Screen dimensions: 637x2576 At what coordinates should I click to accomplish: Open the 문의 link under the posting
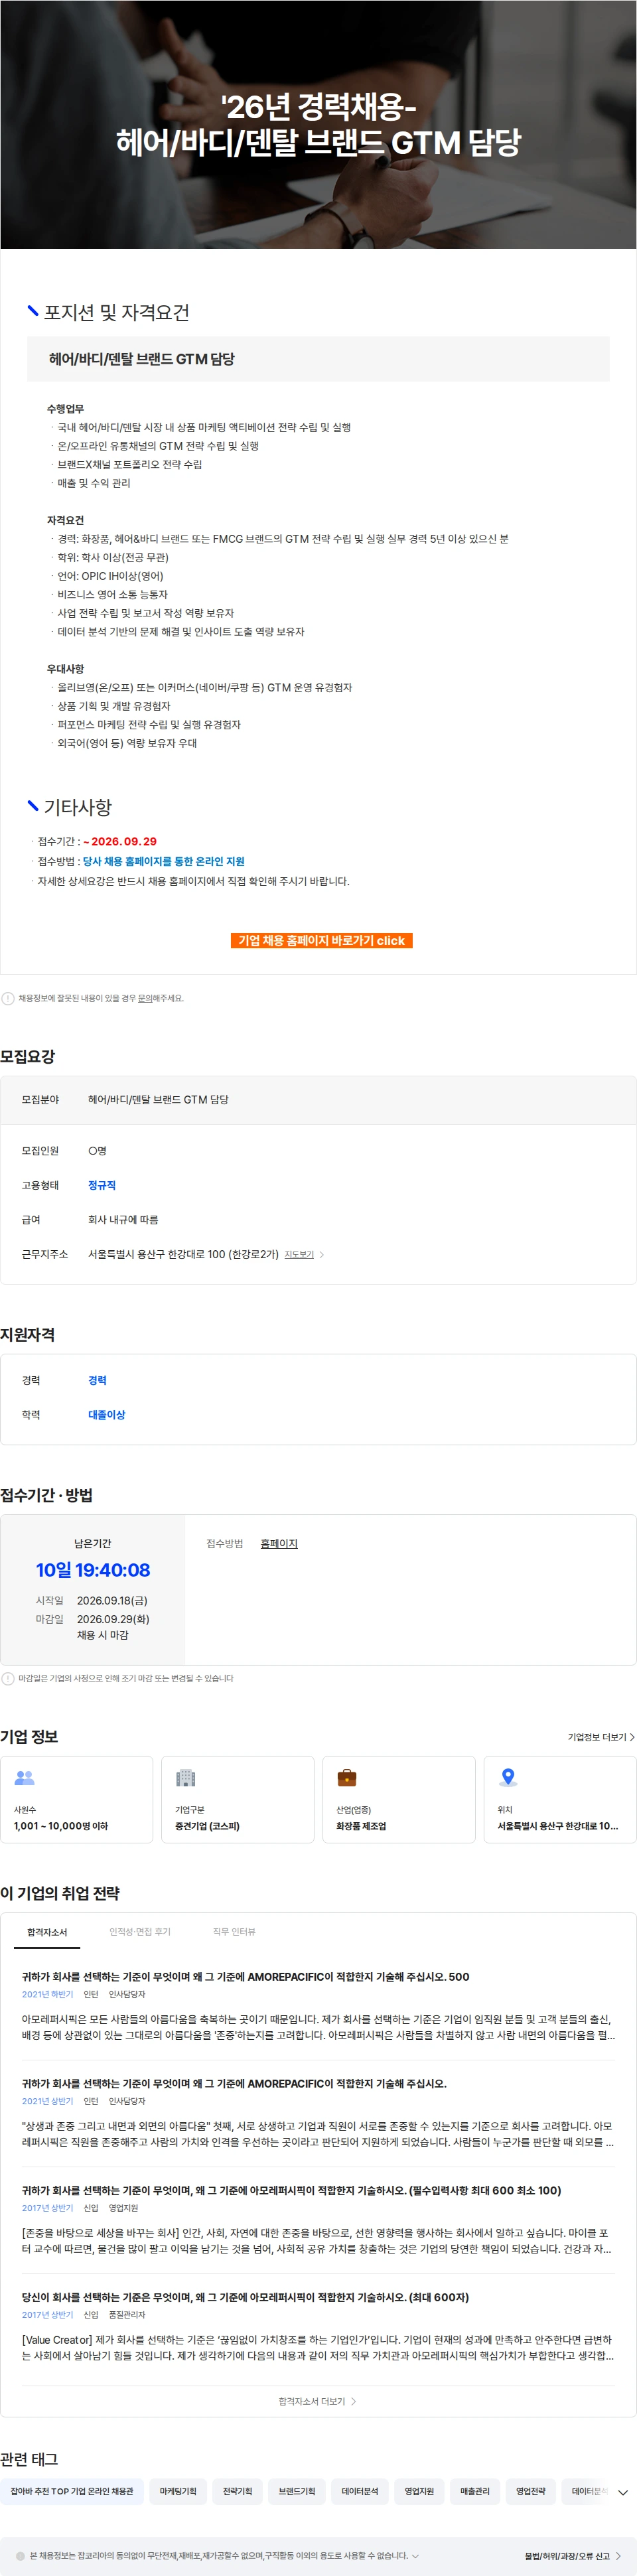click(x=145, y=998)
